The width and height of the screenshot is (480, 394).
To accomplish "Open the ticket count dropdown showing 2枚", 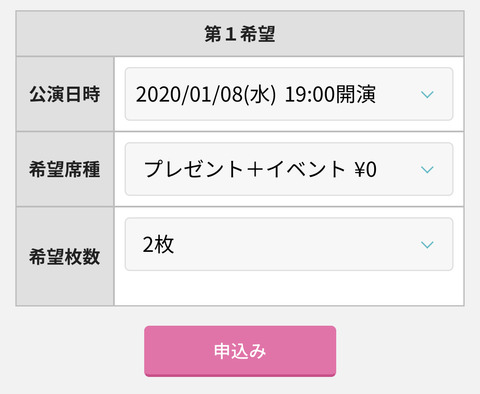I will pyautogui.click(x=289, y=244).
